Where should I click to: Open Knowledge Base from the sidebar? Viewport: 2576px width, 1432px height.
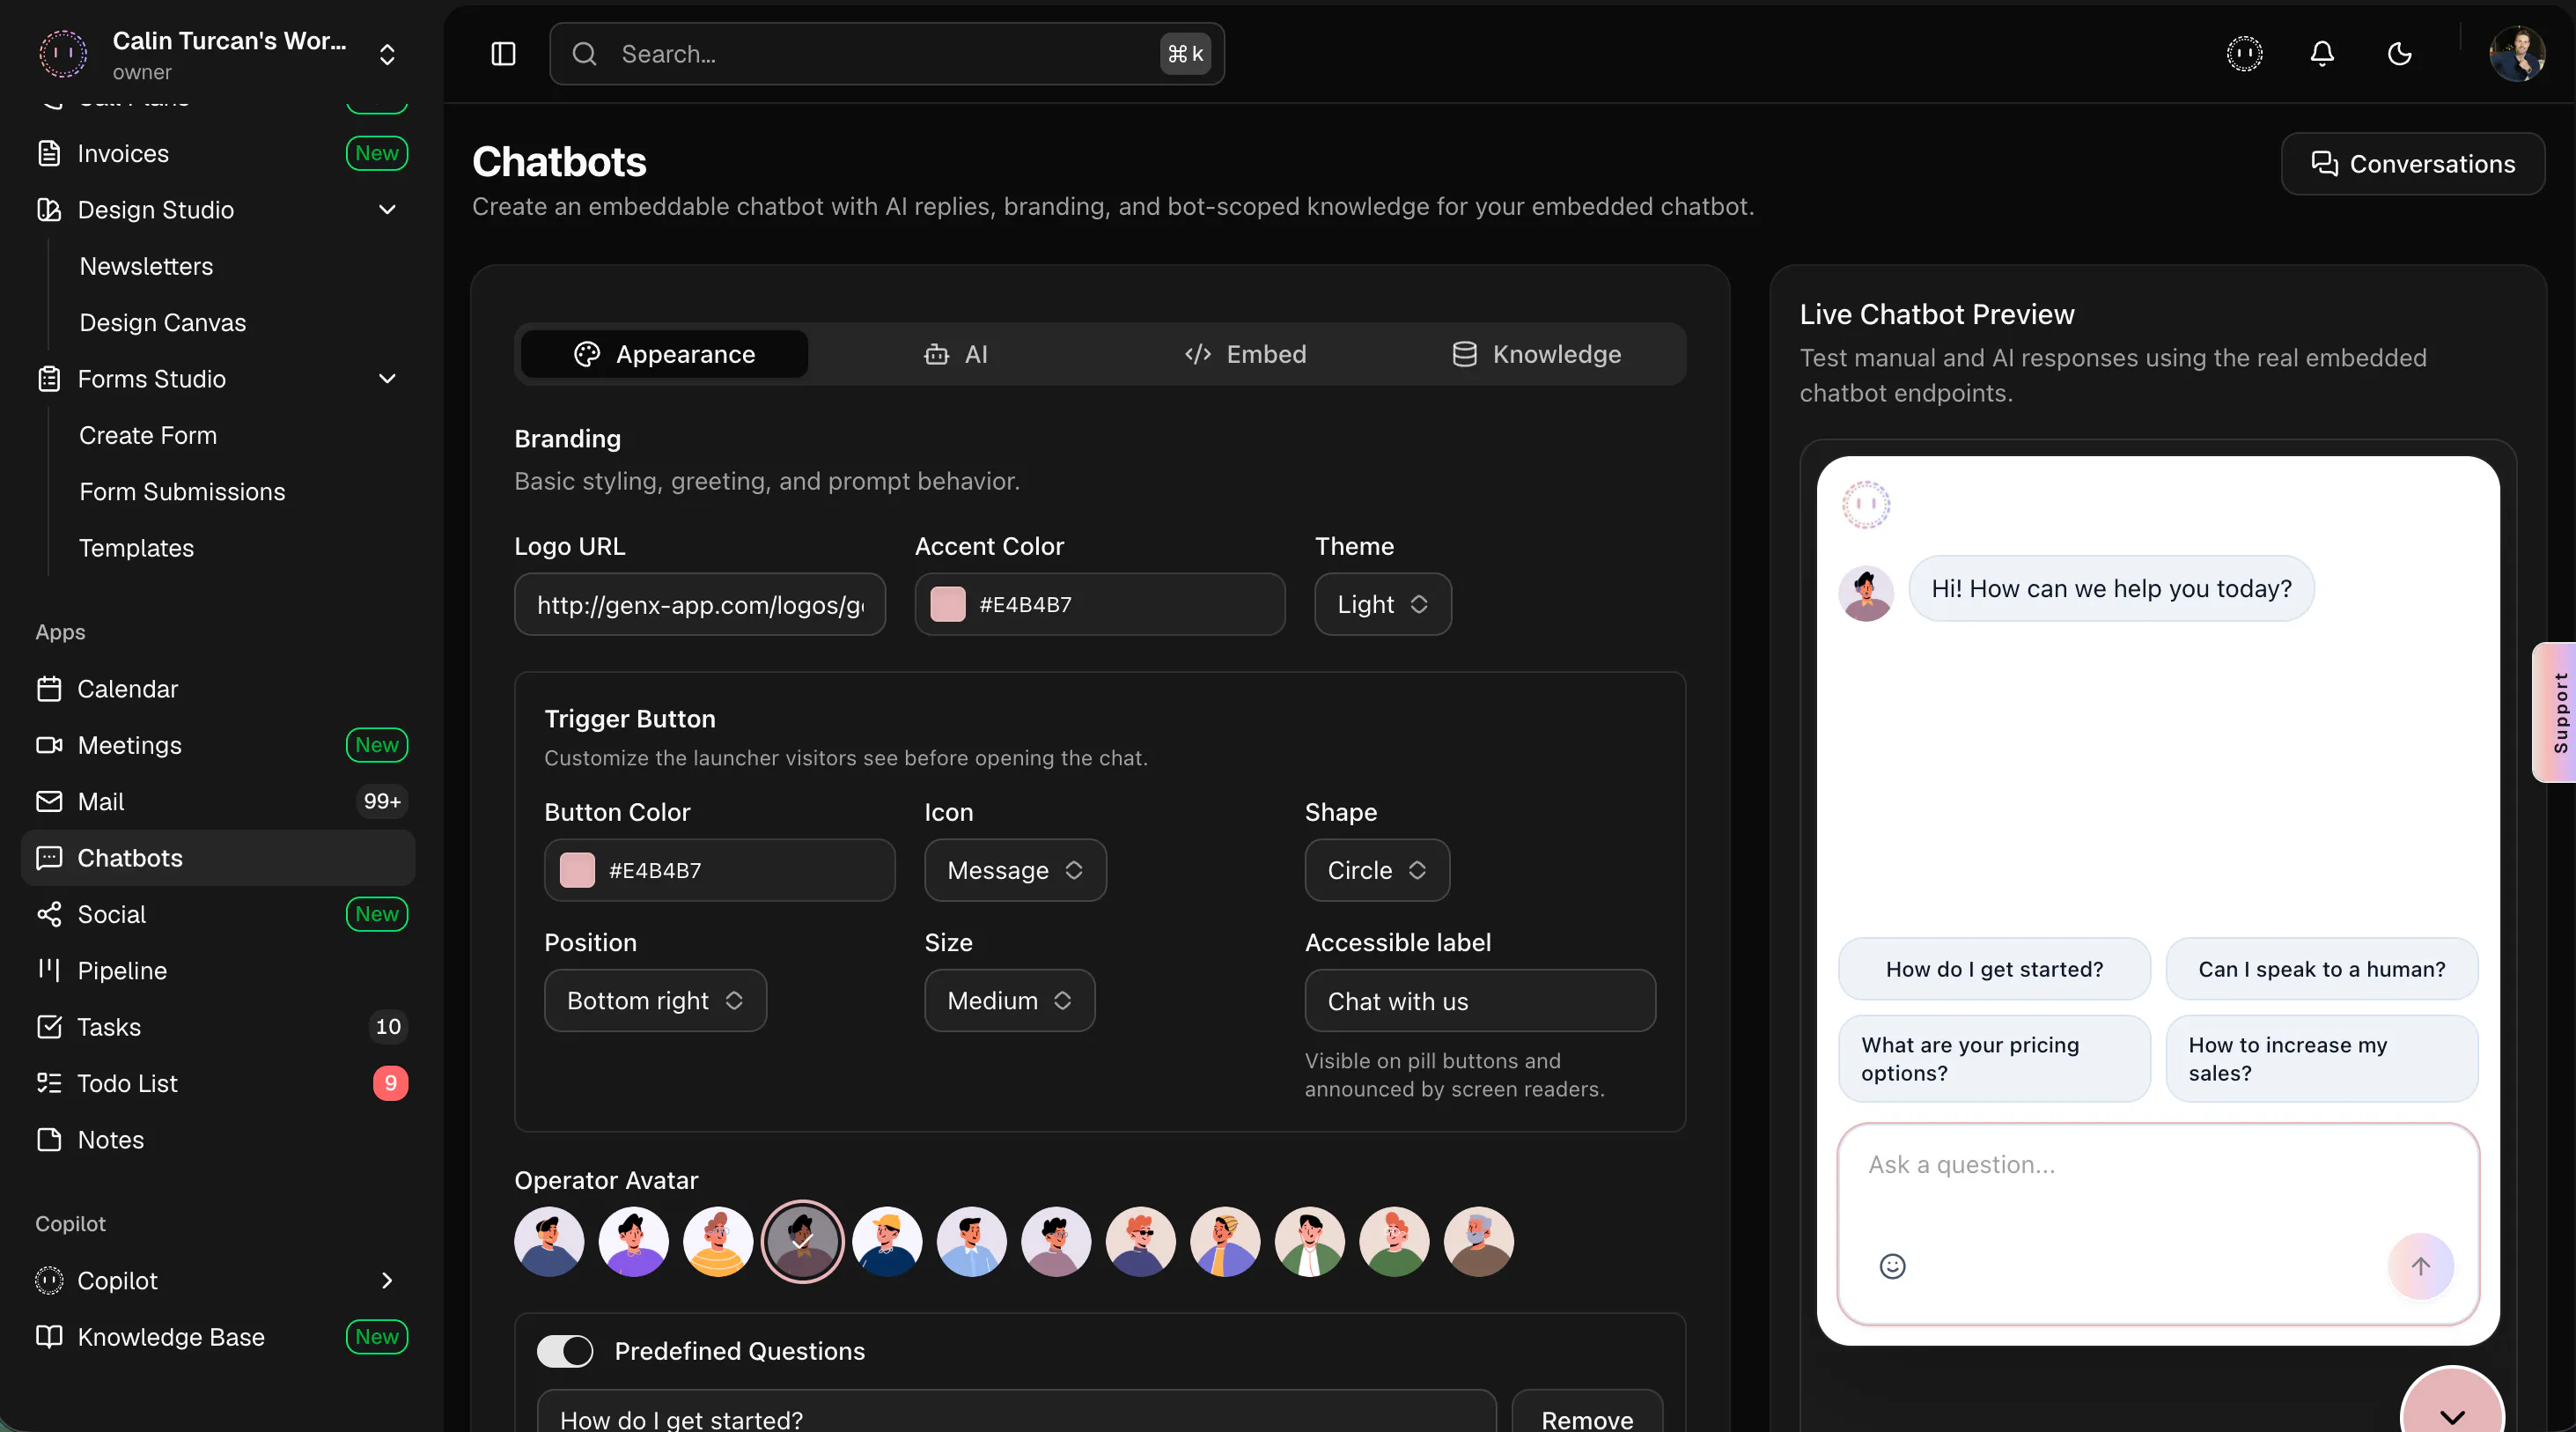(x=218, y=1337)
